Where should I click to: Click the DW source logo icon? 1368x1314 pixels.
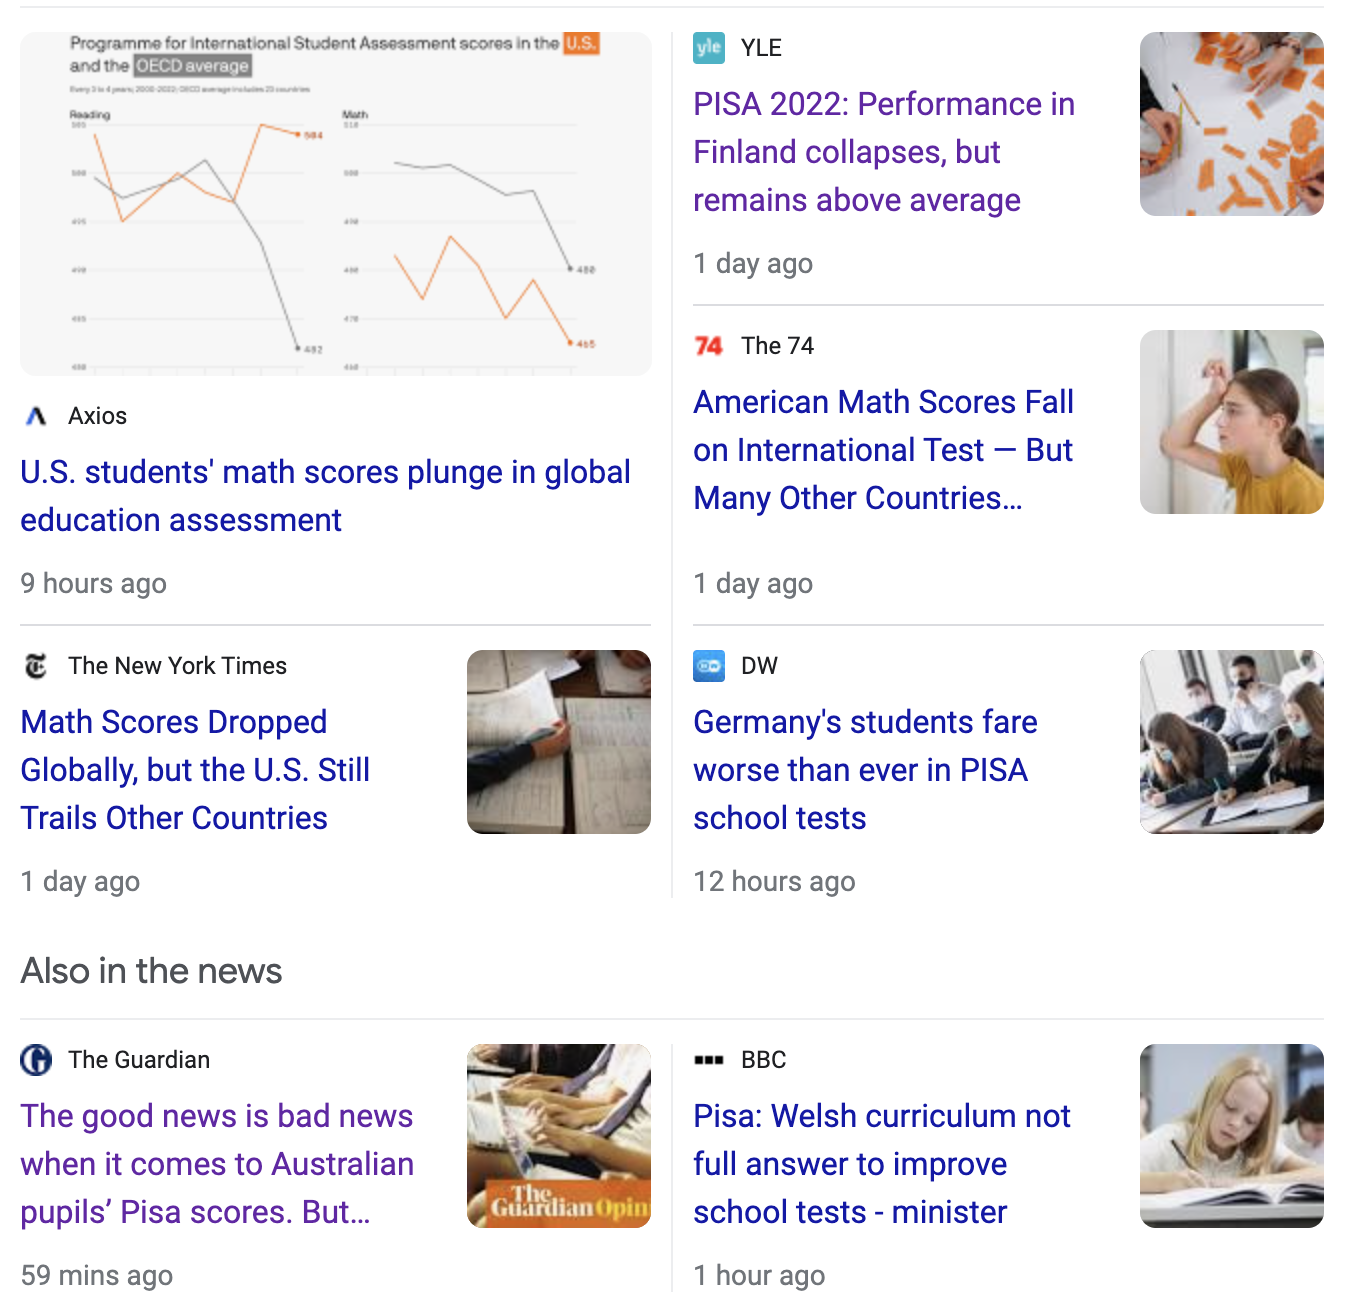(709, 666)
